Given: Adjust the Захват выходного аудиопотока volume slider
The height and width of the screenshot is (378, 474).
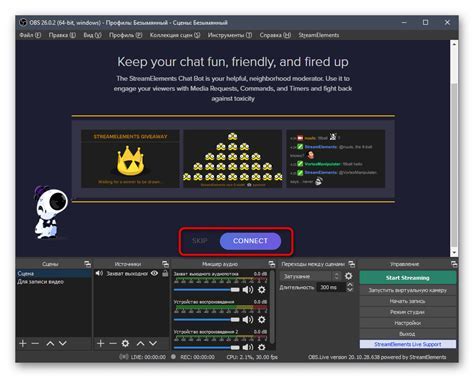Looking at the screenshot, I should 207,290.
